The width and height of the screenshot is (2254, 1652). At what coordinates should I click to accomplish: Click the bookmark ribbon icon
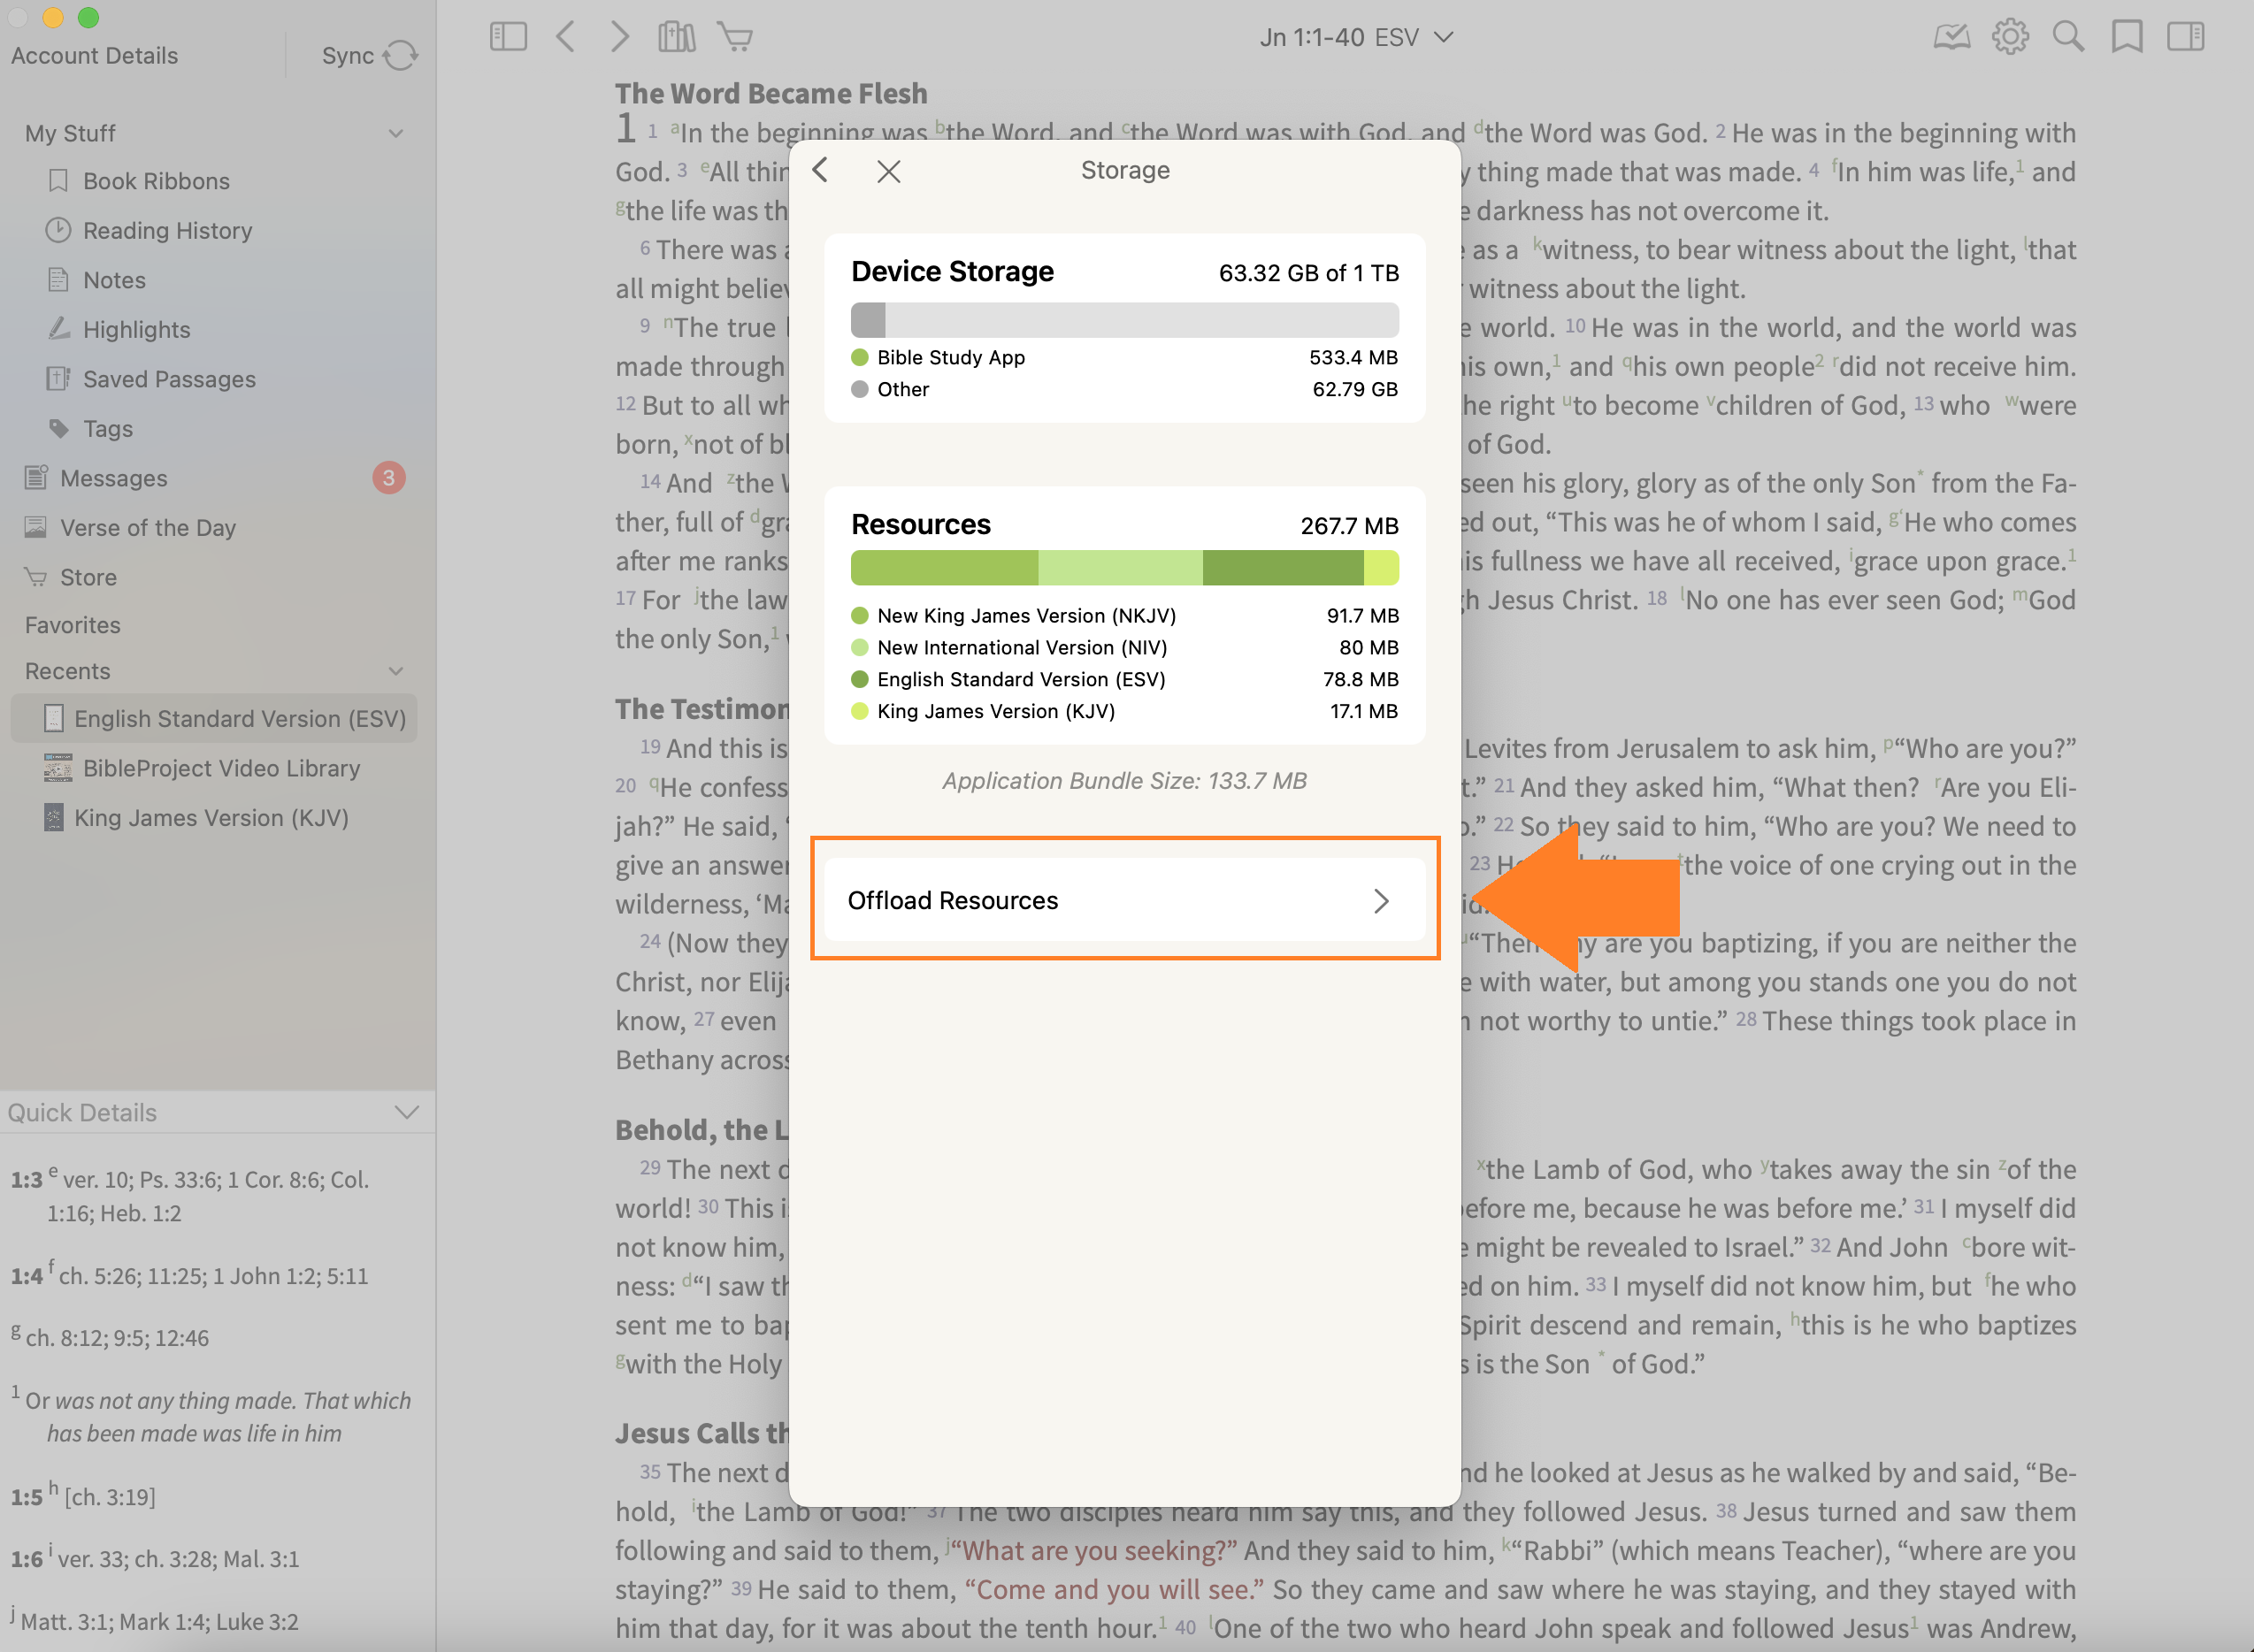point(2127,37)
